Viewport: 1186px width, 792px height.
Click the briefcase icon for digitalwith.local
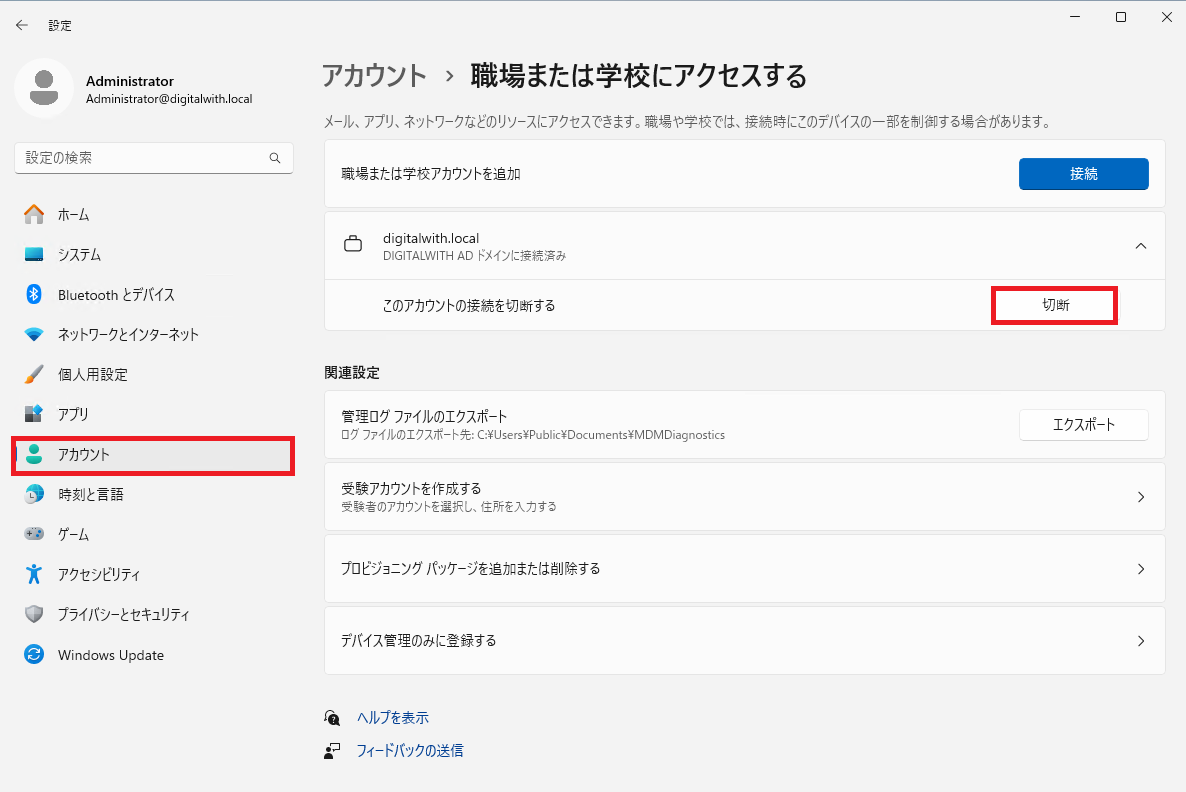[x=352, y=245]
